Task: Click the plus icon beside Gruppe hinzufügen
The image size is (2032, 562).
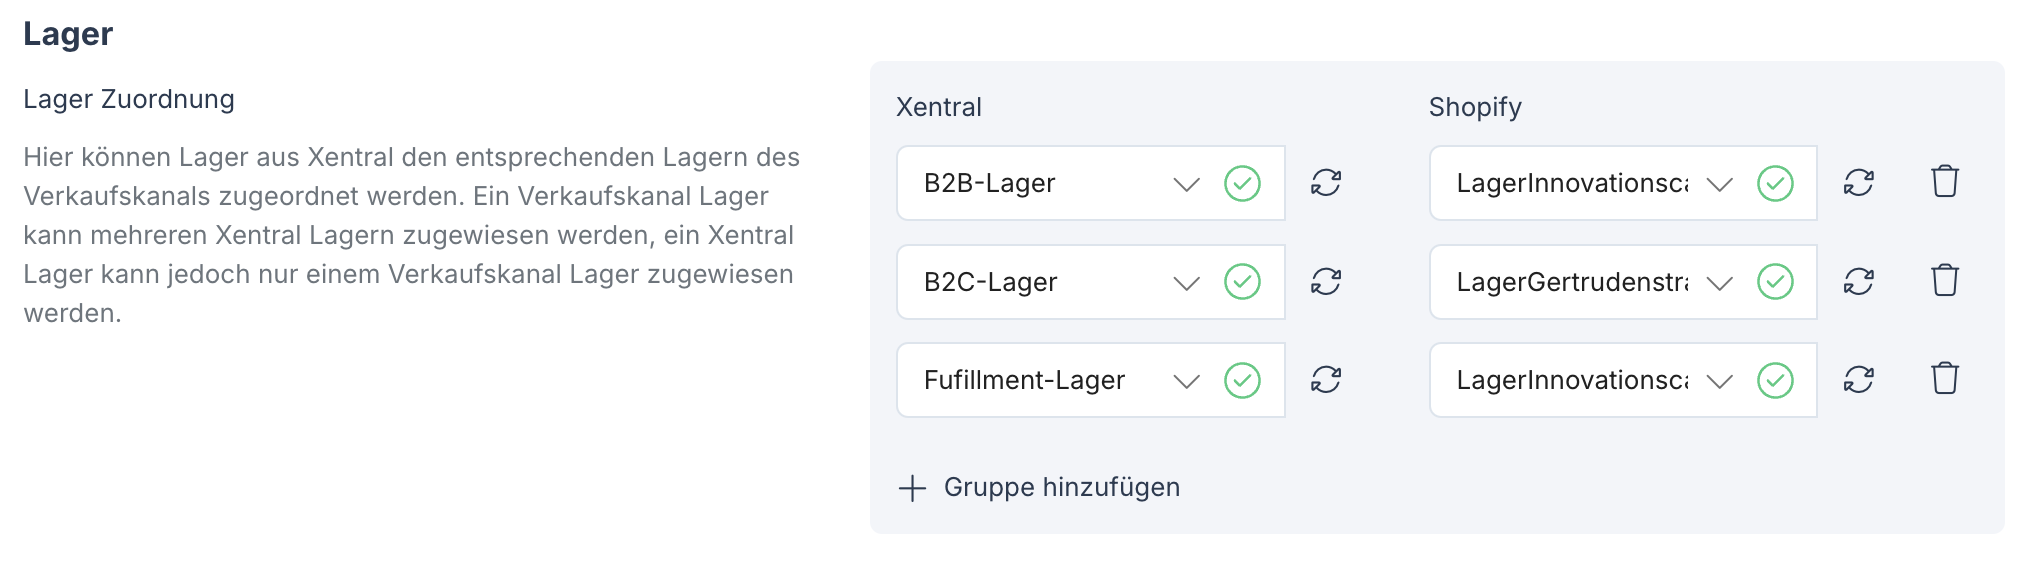Action: point(912,488)
